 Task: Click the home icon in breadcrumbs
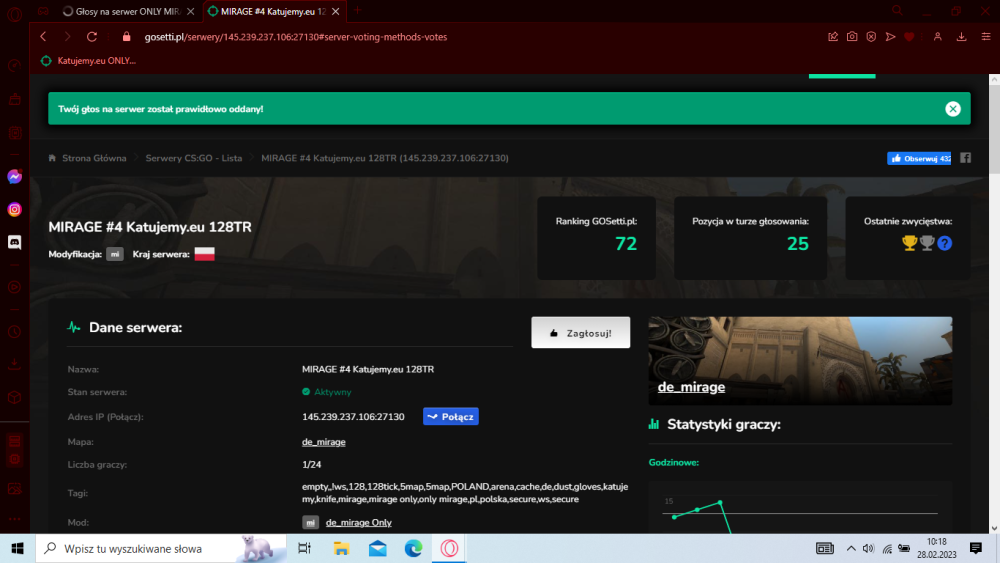52,158
